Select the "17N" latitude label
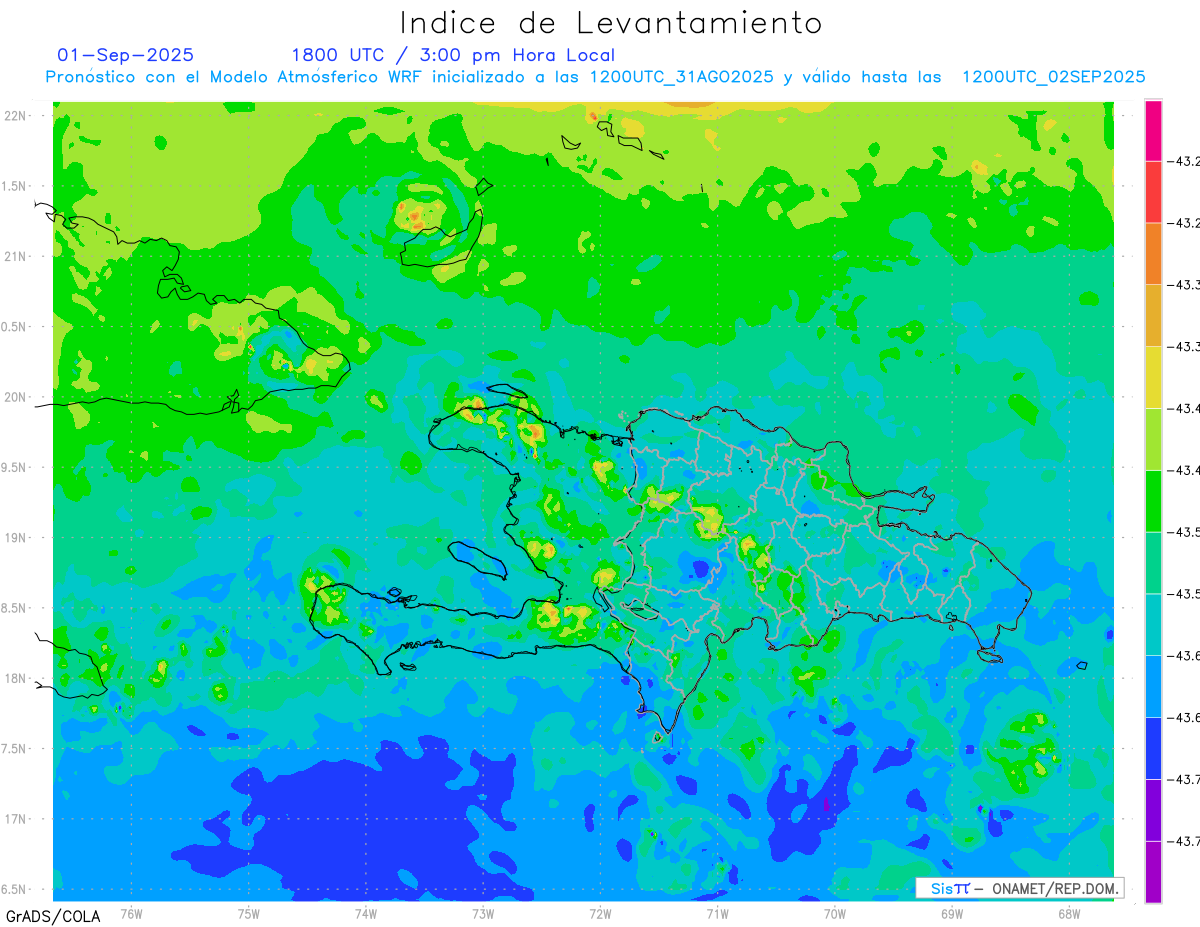The height and width of the screenshot is (927, 1200). 17,819
